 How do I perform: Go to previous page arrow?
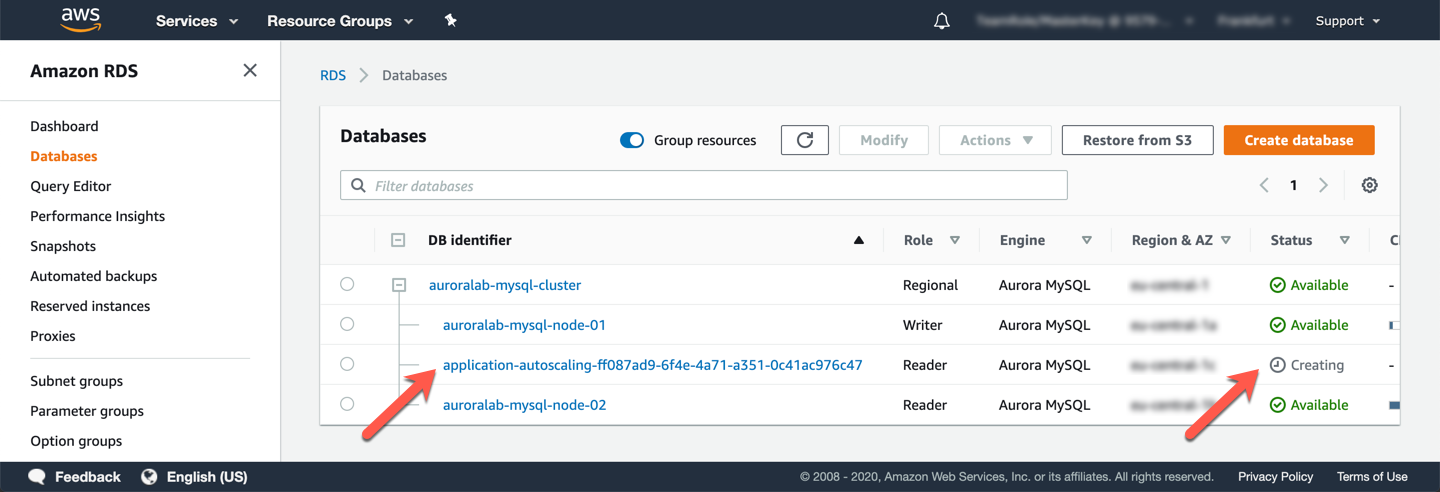point(1264,185)
